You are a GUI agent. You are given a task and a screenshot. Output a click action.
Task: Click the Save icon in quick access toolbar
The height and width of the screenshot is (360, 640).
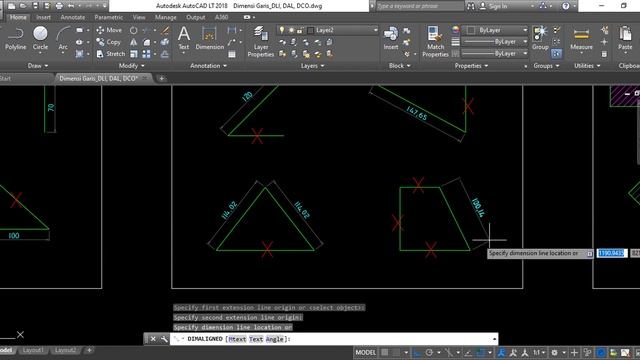coord(35,6)
